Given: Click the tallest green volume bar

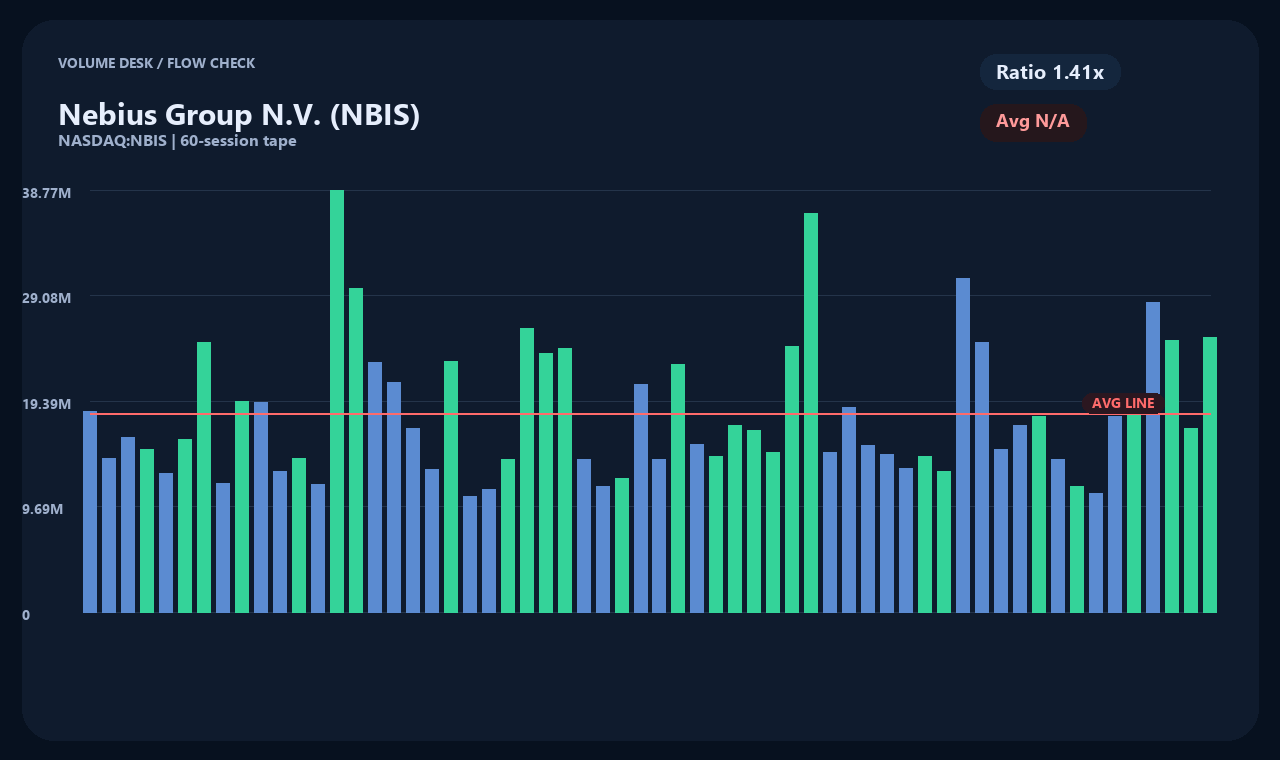Looking at the screenshot, I should point(337,401).
